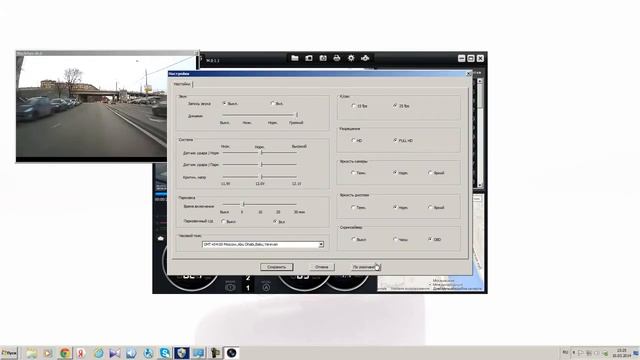
Task: Set parking LED to Вкл (on)
Action: pos(276,221)
